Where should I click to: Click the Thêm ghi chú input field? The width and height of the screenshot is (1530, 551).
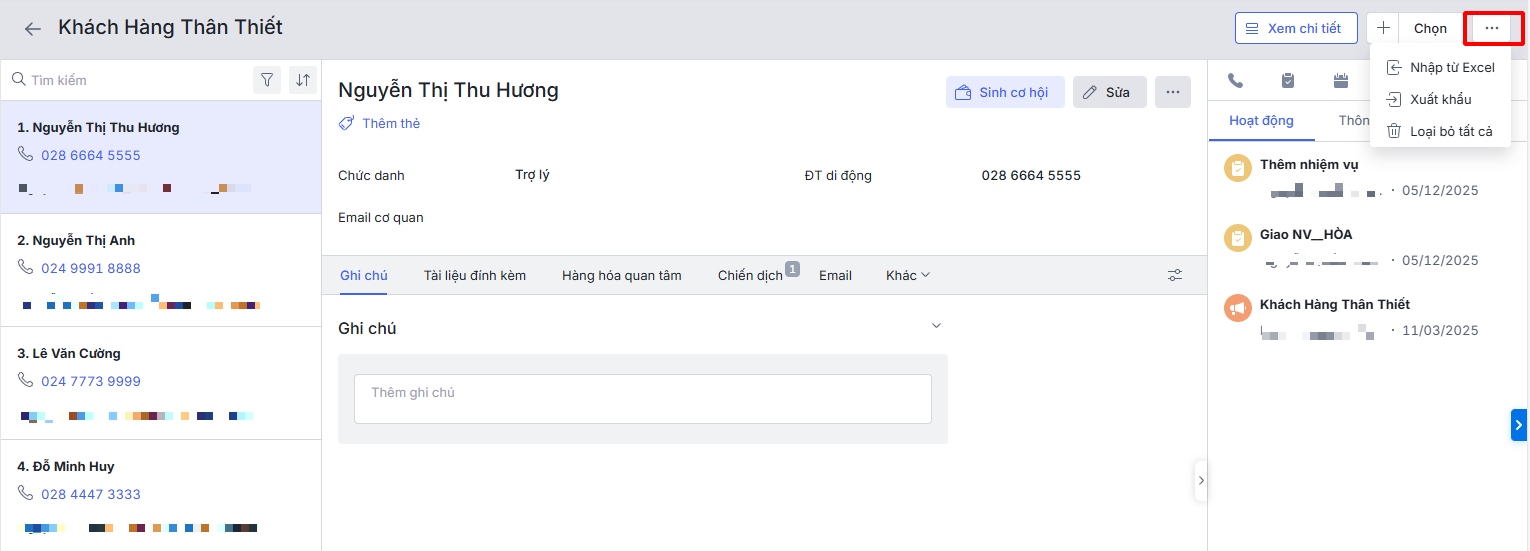pyautogui.click(x=642, y=398)
